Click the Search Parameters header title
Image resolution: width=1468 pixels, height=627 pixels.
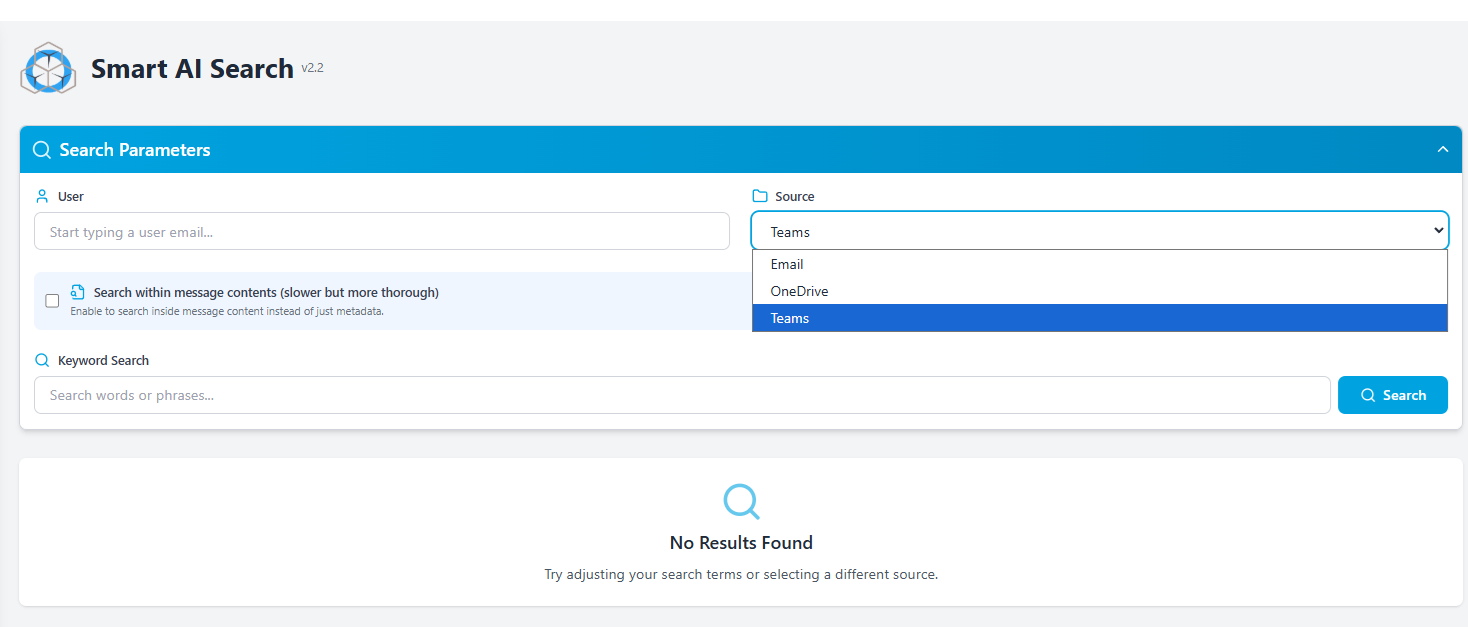pos(135,150)
